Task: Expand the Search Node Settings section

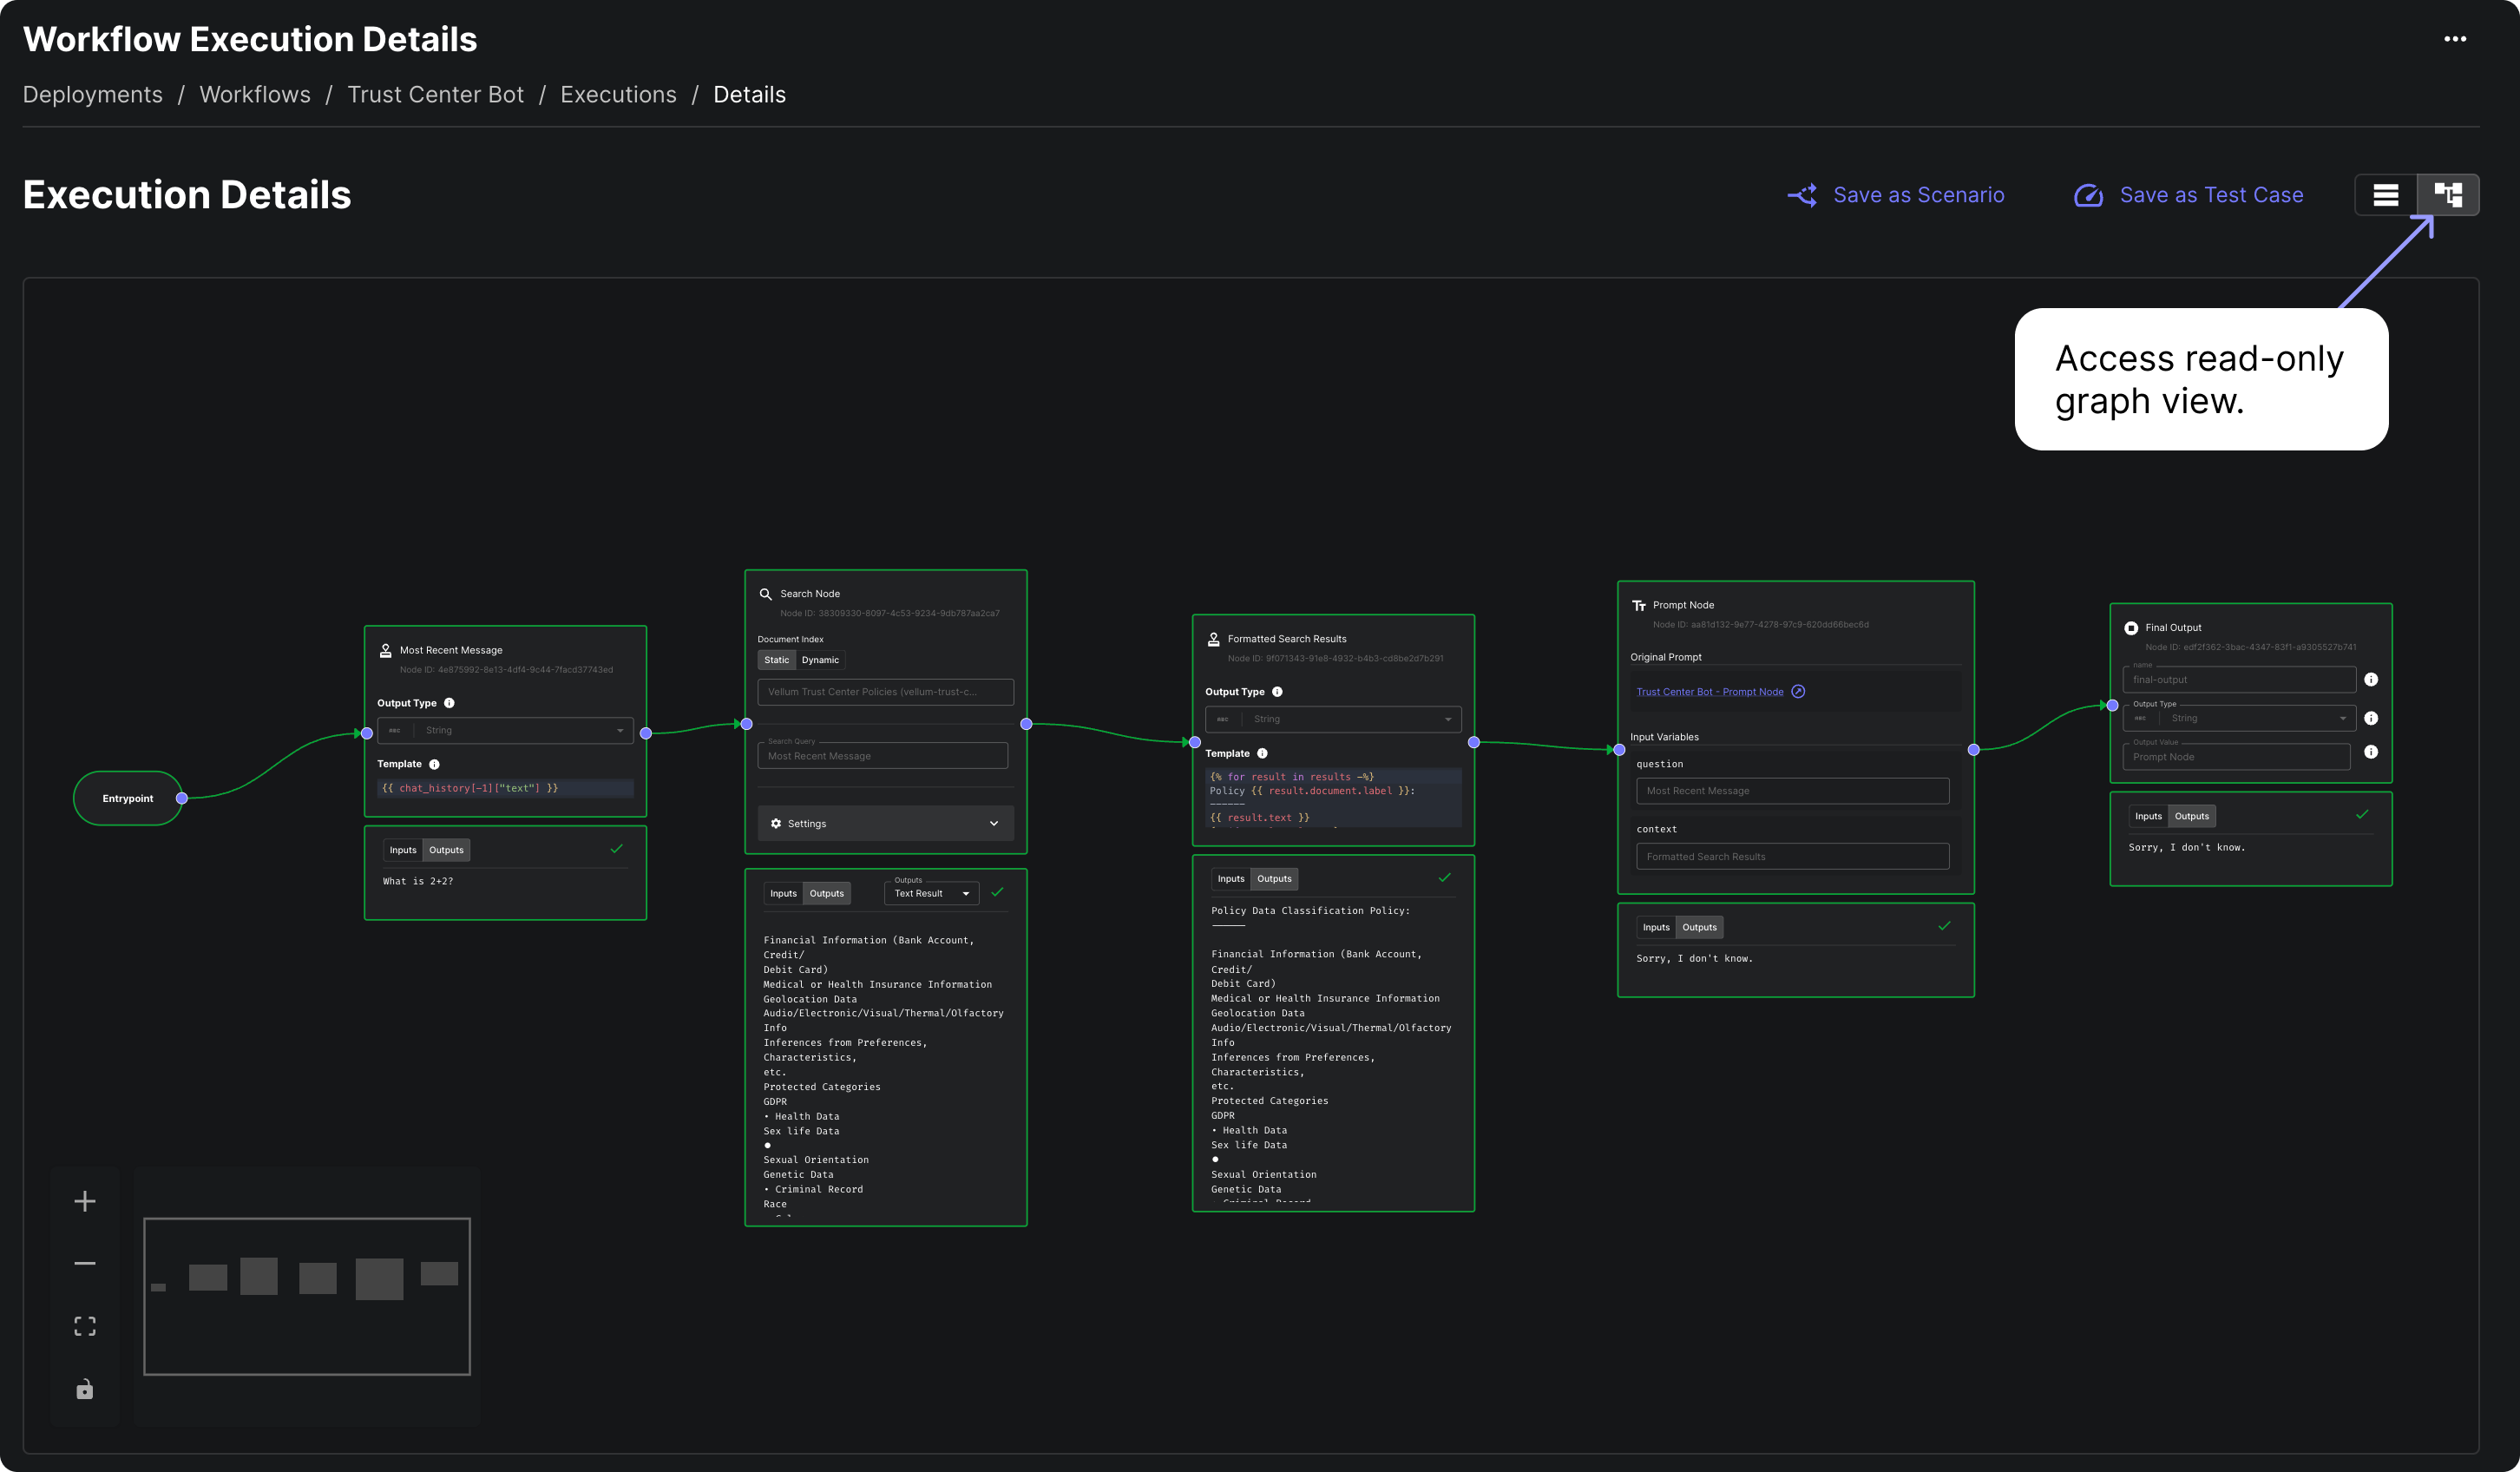Action: click(885, 824)
